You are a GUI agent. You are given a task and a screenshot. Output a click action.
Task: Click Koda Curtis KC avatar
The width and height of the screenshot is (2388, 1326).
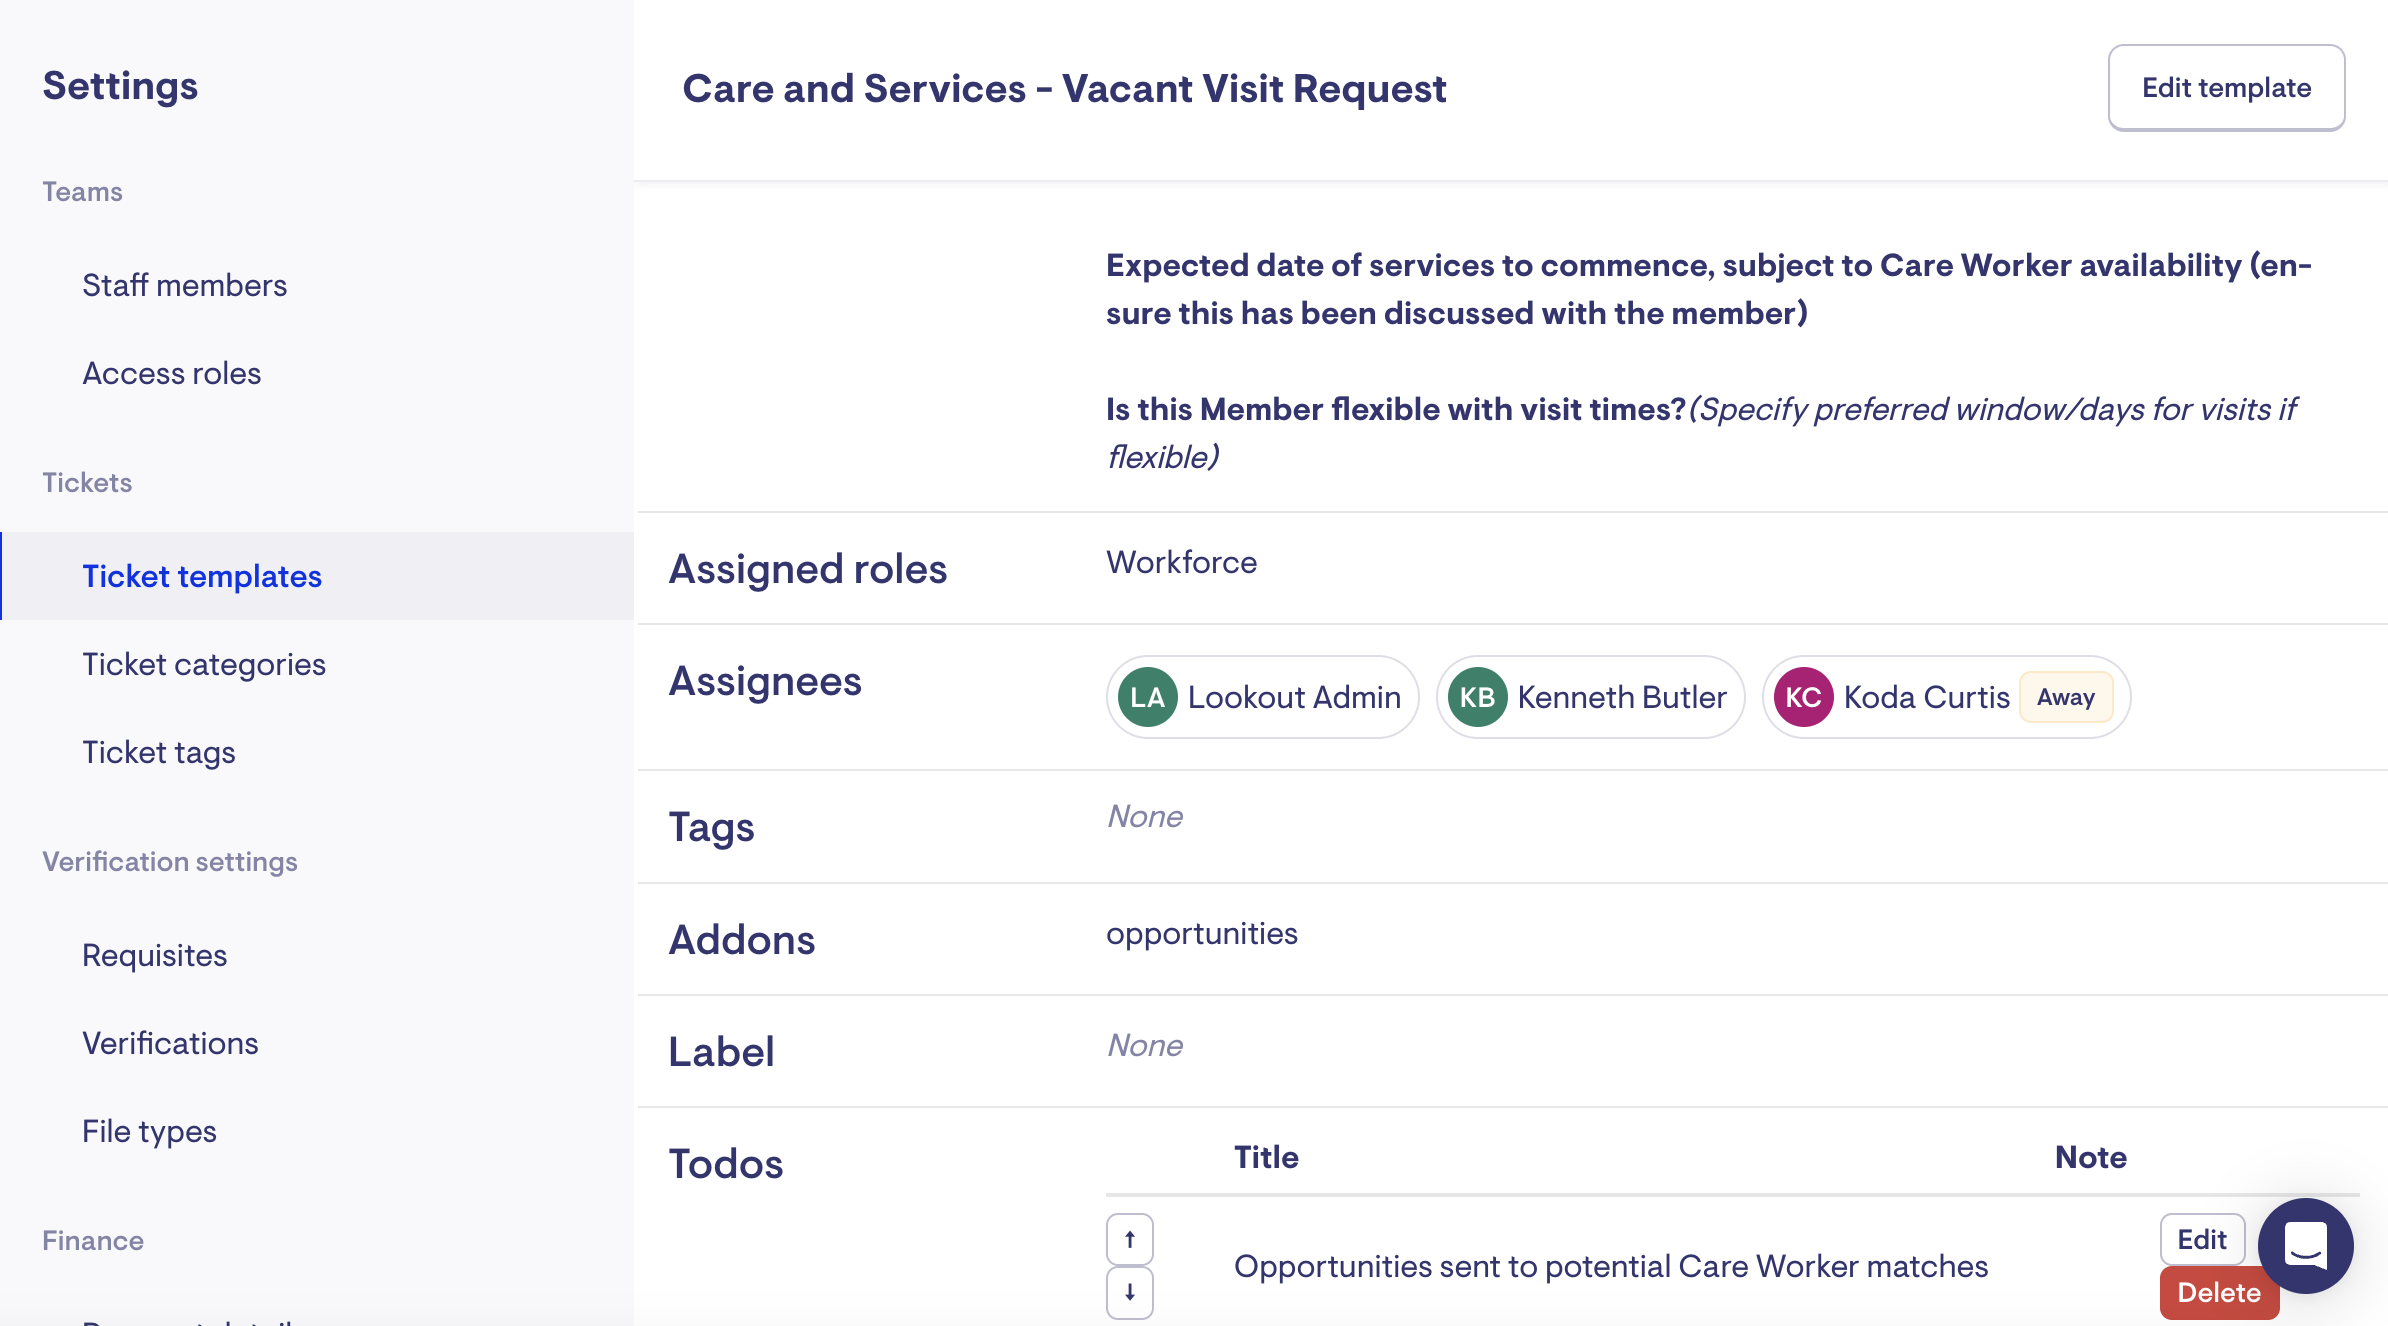tap(1803, 697)
